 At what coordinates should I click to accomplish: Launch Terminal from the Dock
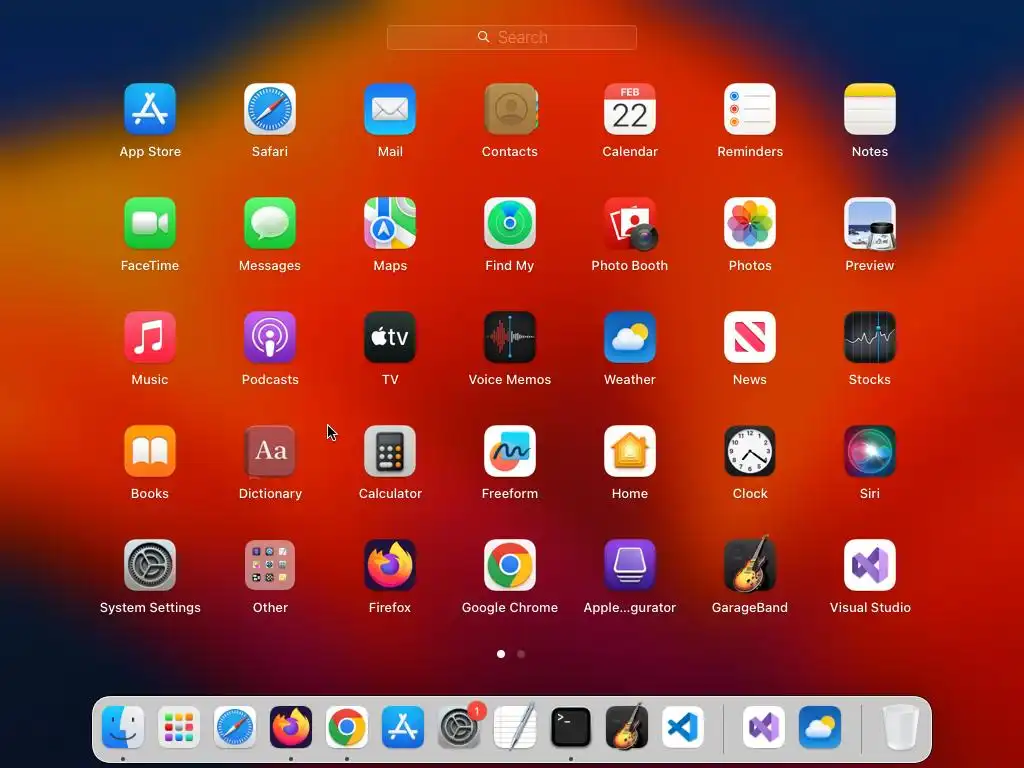571,727
